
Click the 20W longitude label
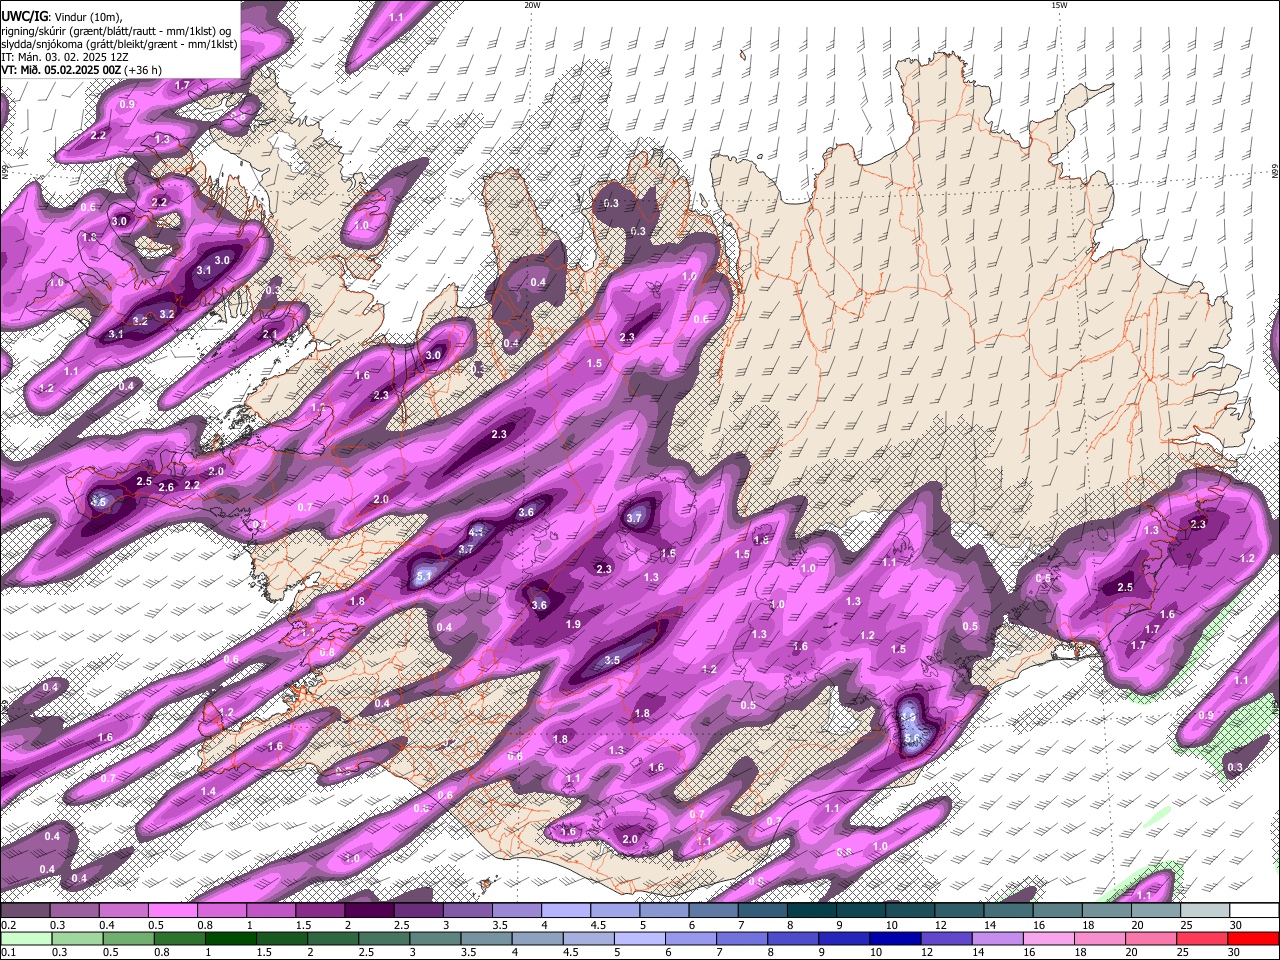point(532,5)
